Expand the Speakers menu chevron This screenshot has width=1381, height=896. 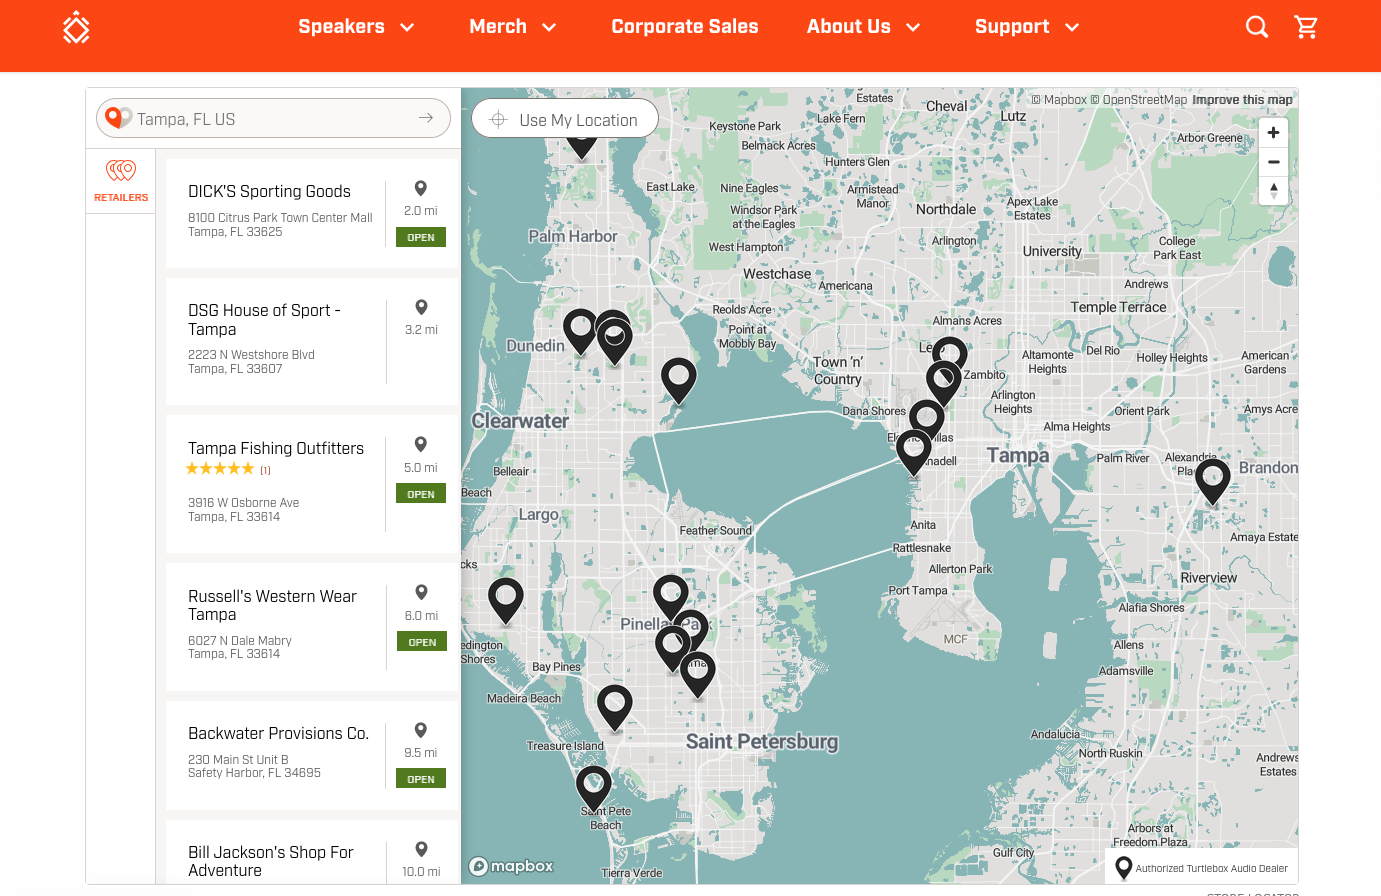[x=407, y=27]
